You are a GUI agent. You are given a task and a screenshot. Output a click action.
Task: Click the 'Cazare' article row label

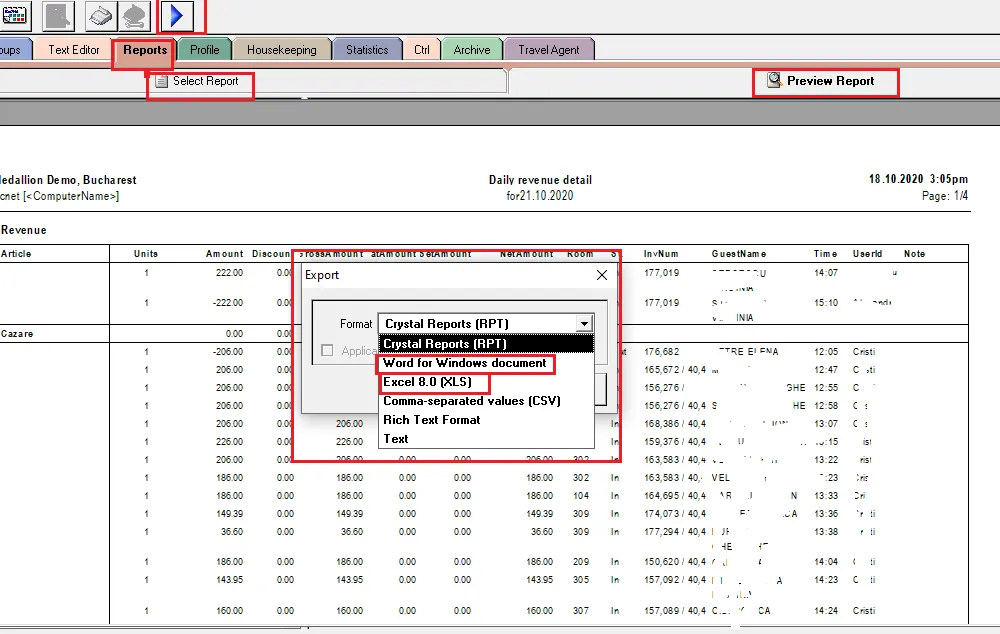[x=17, y=334]
